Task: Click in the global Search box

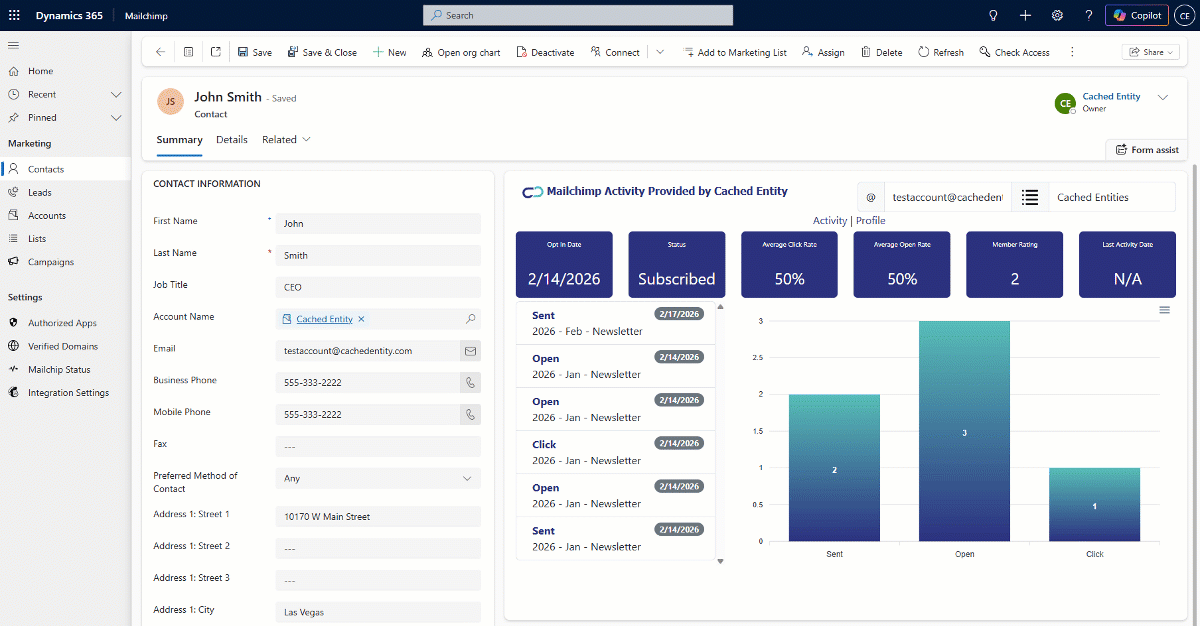Action: 578,15
